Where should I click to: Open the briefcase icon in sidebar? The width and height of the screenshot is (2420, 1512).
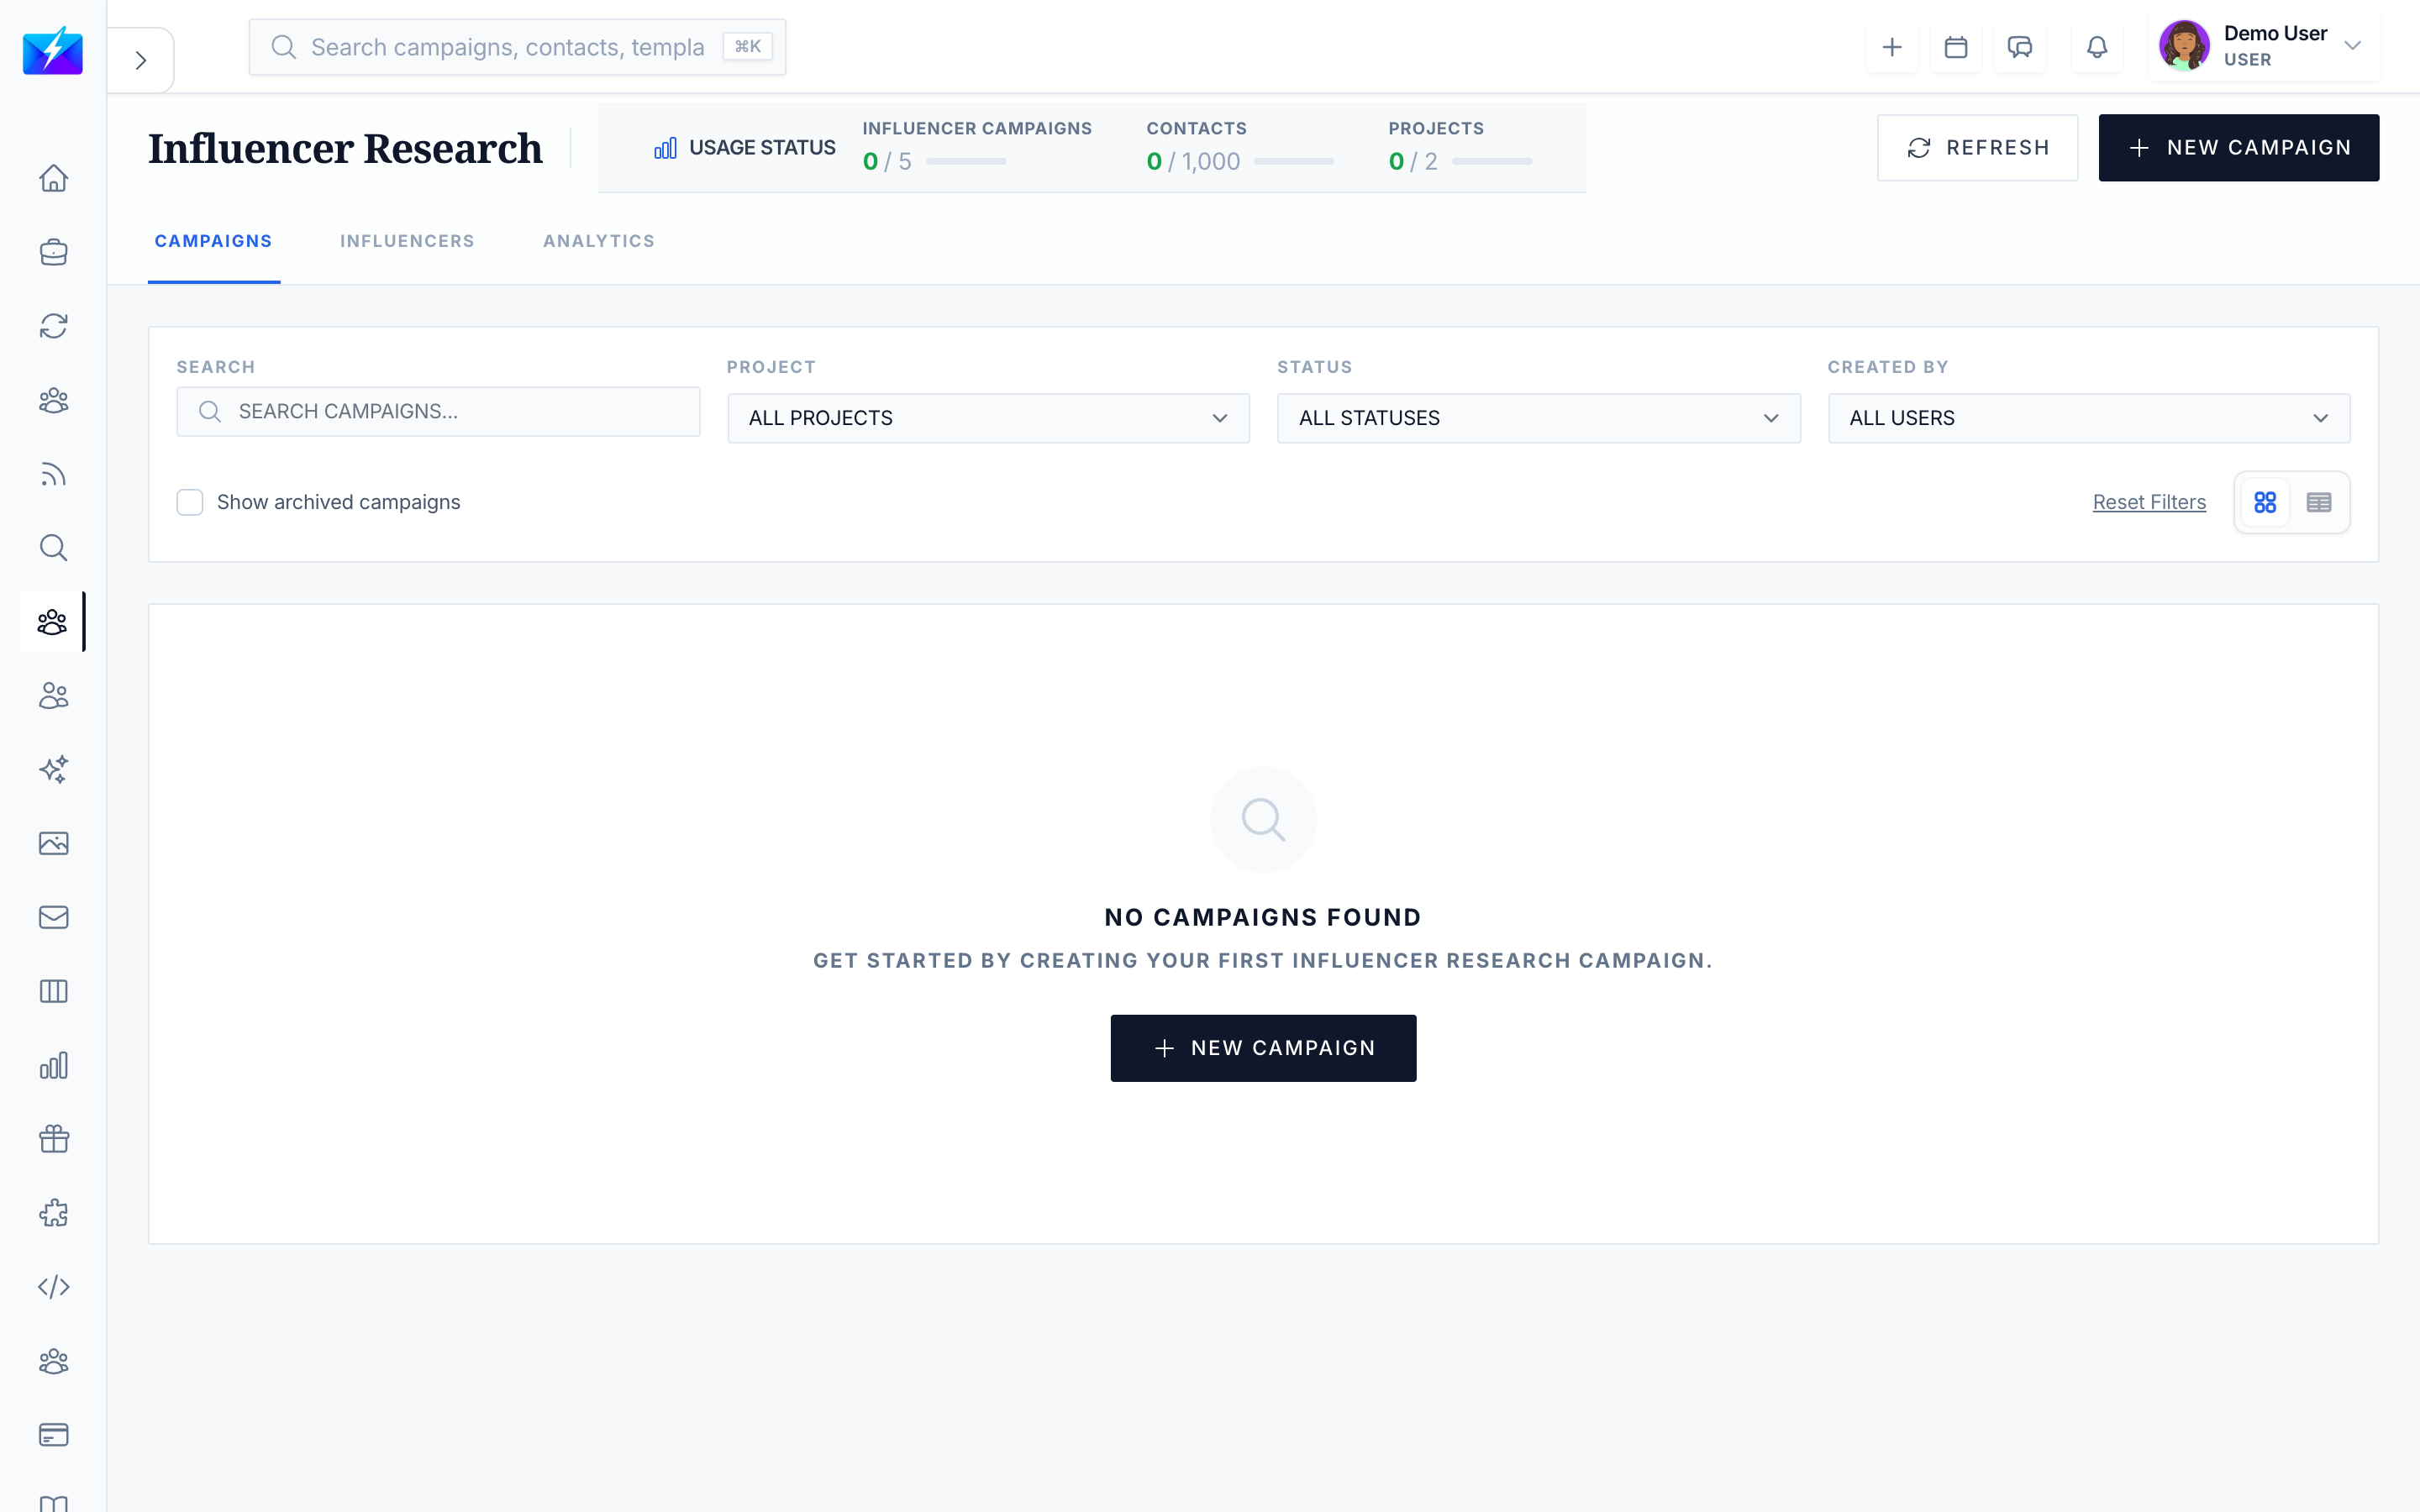tap(53, 252)
